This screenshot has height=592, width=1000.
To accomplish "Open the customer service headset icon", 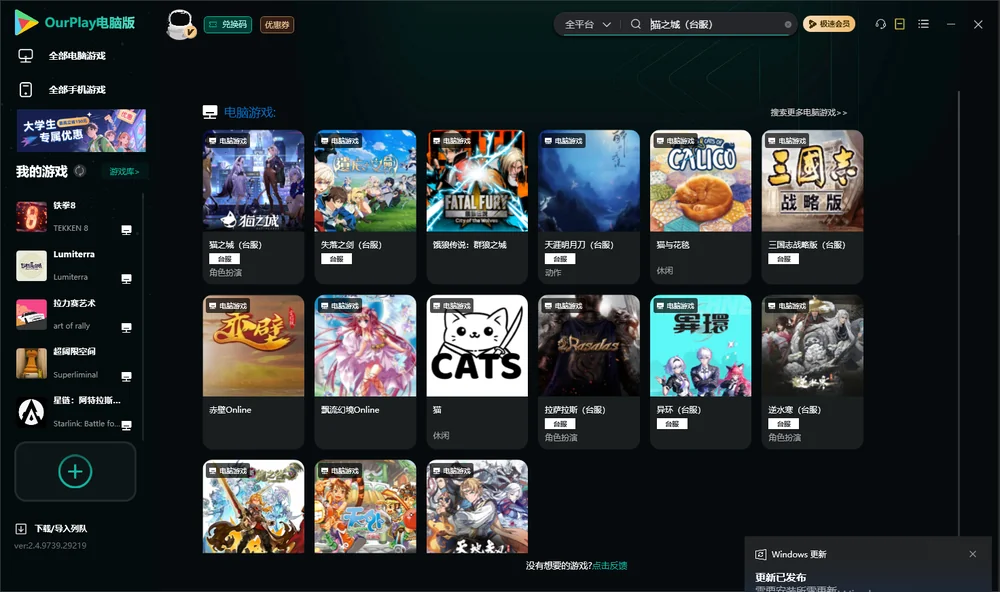I will point(881,24).
